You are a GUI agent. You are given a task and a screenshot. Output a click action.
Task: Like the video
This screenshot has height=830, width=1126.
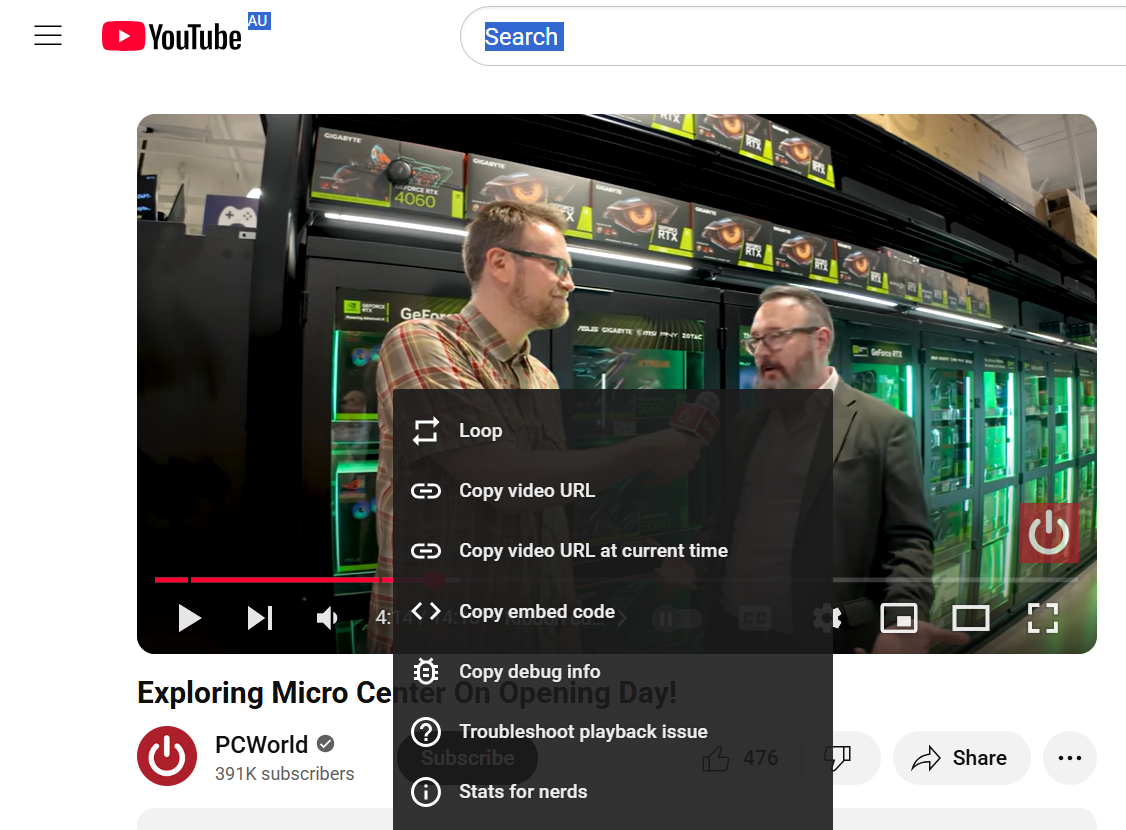740,758
